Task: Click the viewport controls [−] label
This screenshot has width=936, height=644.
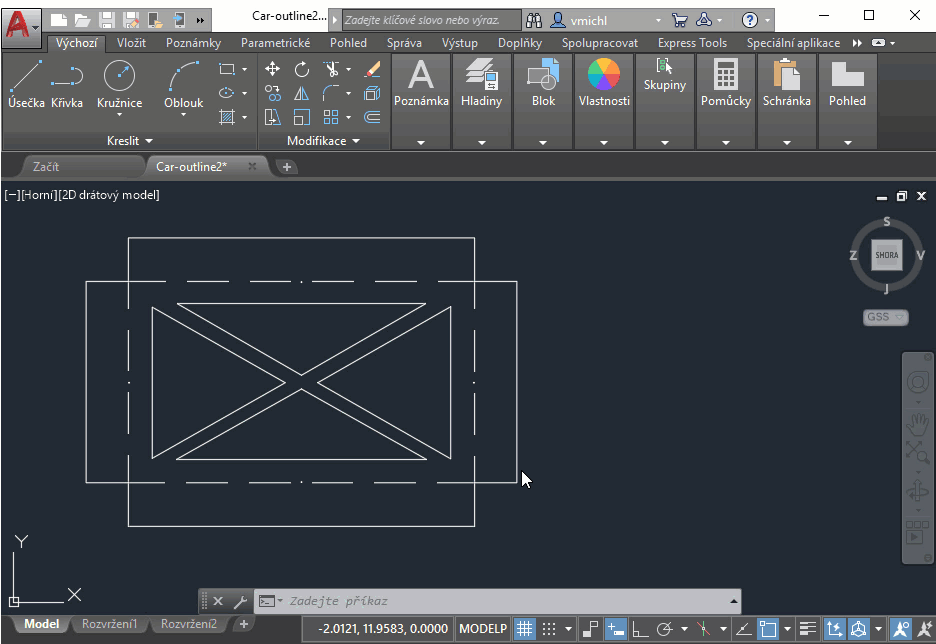Action: pyautogui.click(x=12, y=195)
